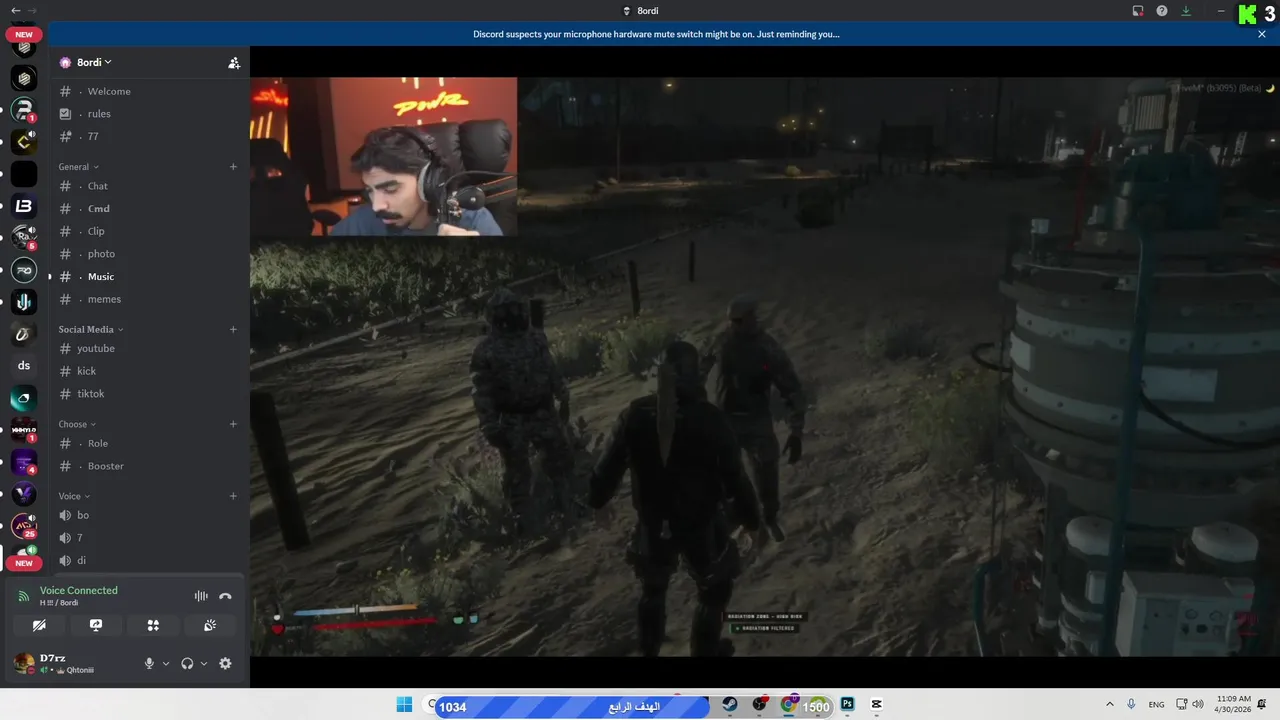Switch to the yellow C server icon

click(x=24, y=142)
